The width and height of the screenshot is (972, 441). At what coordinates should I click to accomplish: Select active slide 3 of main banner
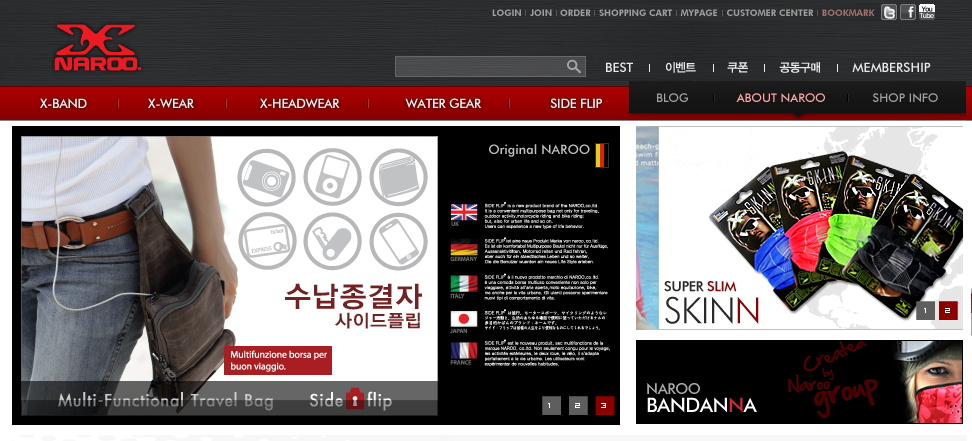coord(604,406)
